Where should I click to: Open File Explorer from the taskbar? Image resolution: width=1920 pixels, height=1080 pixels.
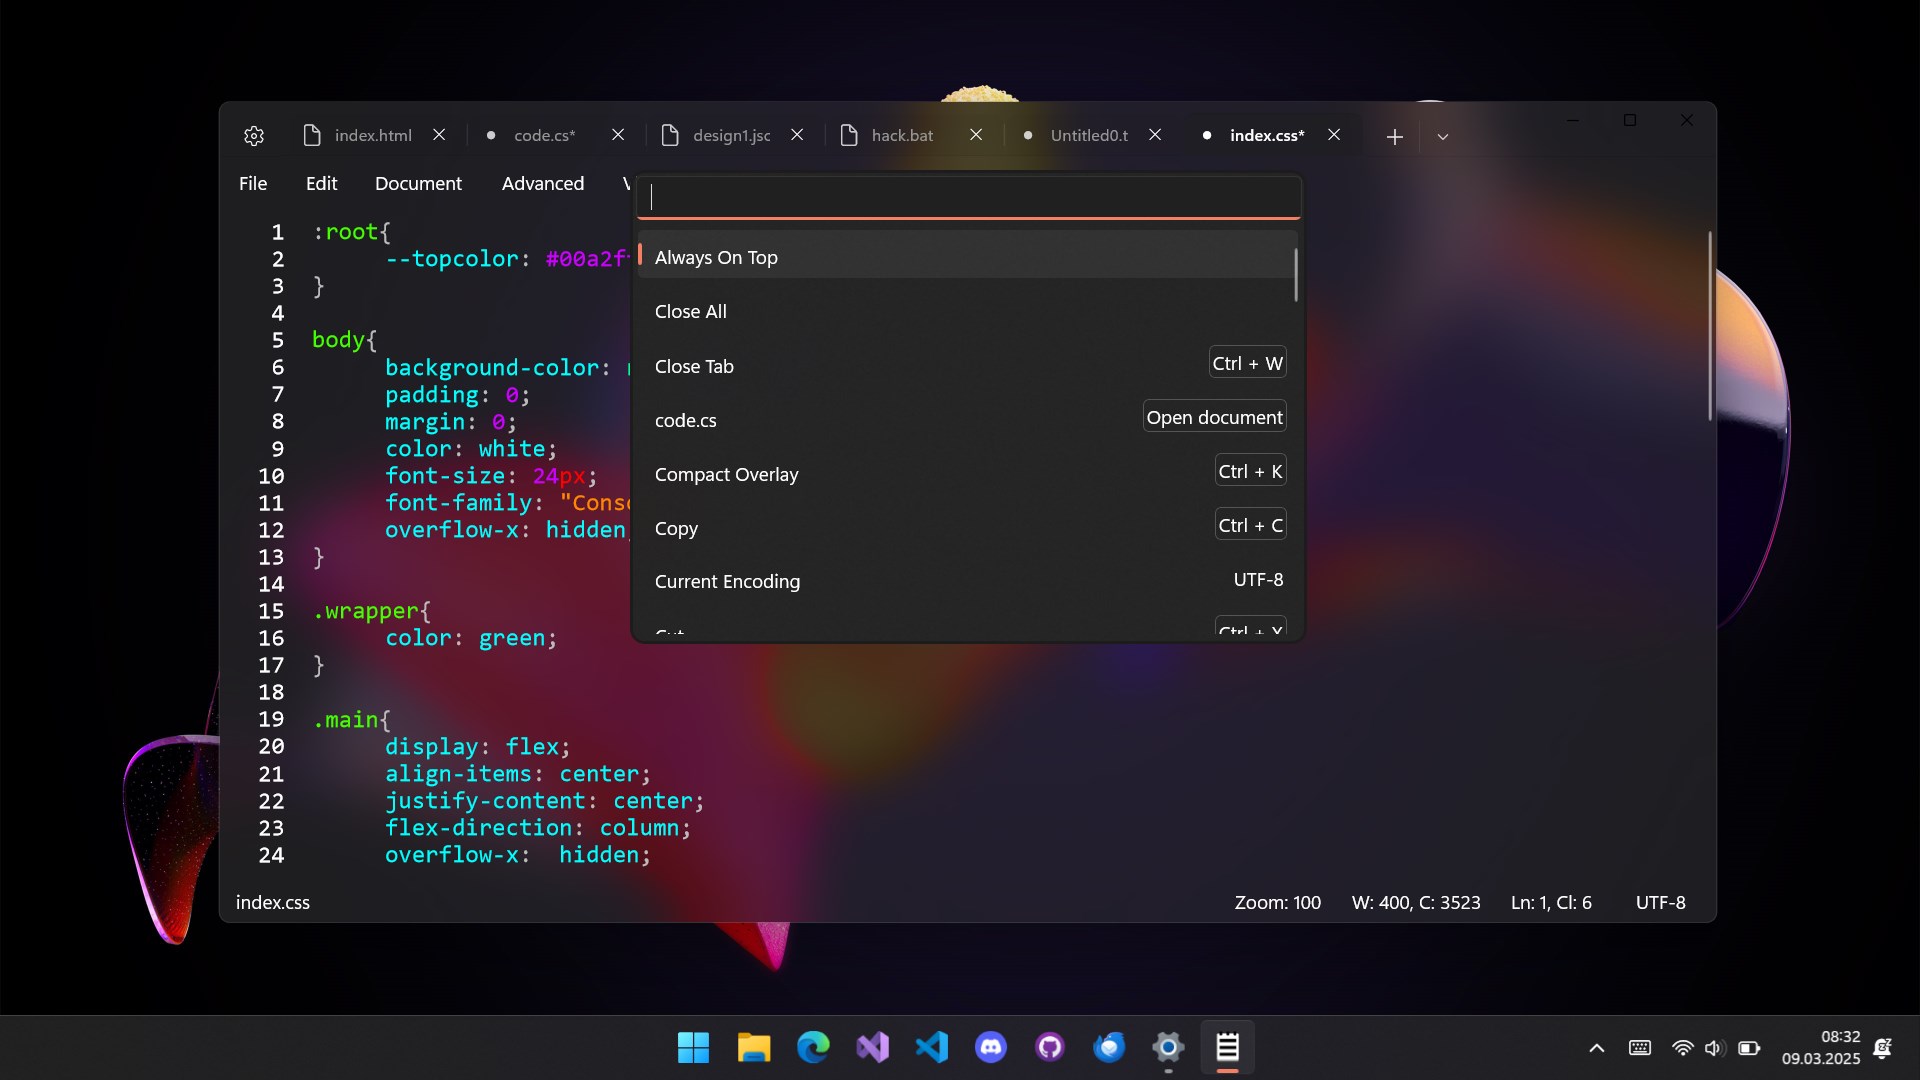(x=753, y=1047)
